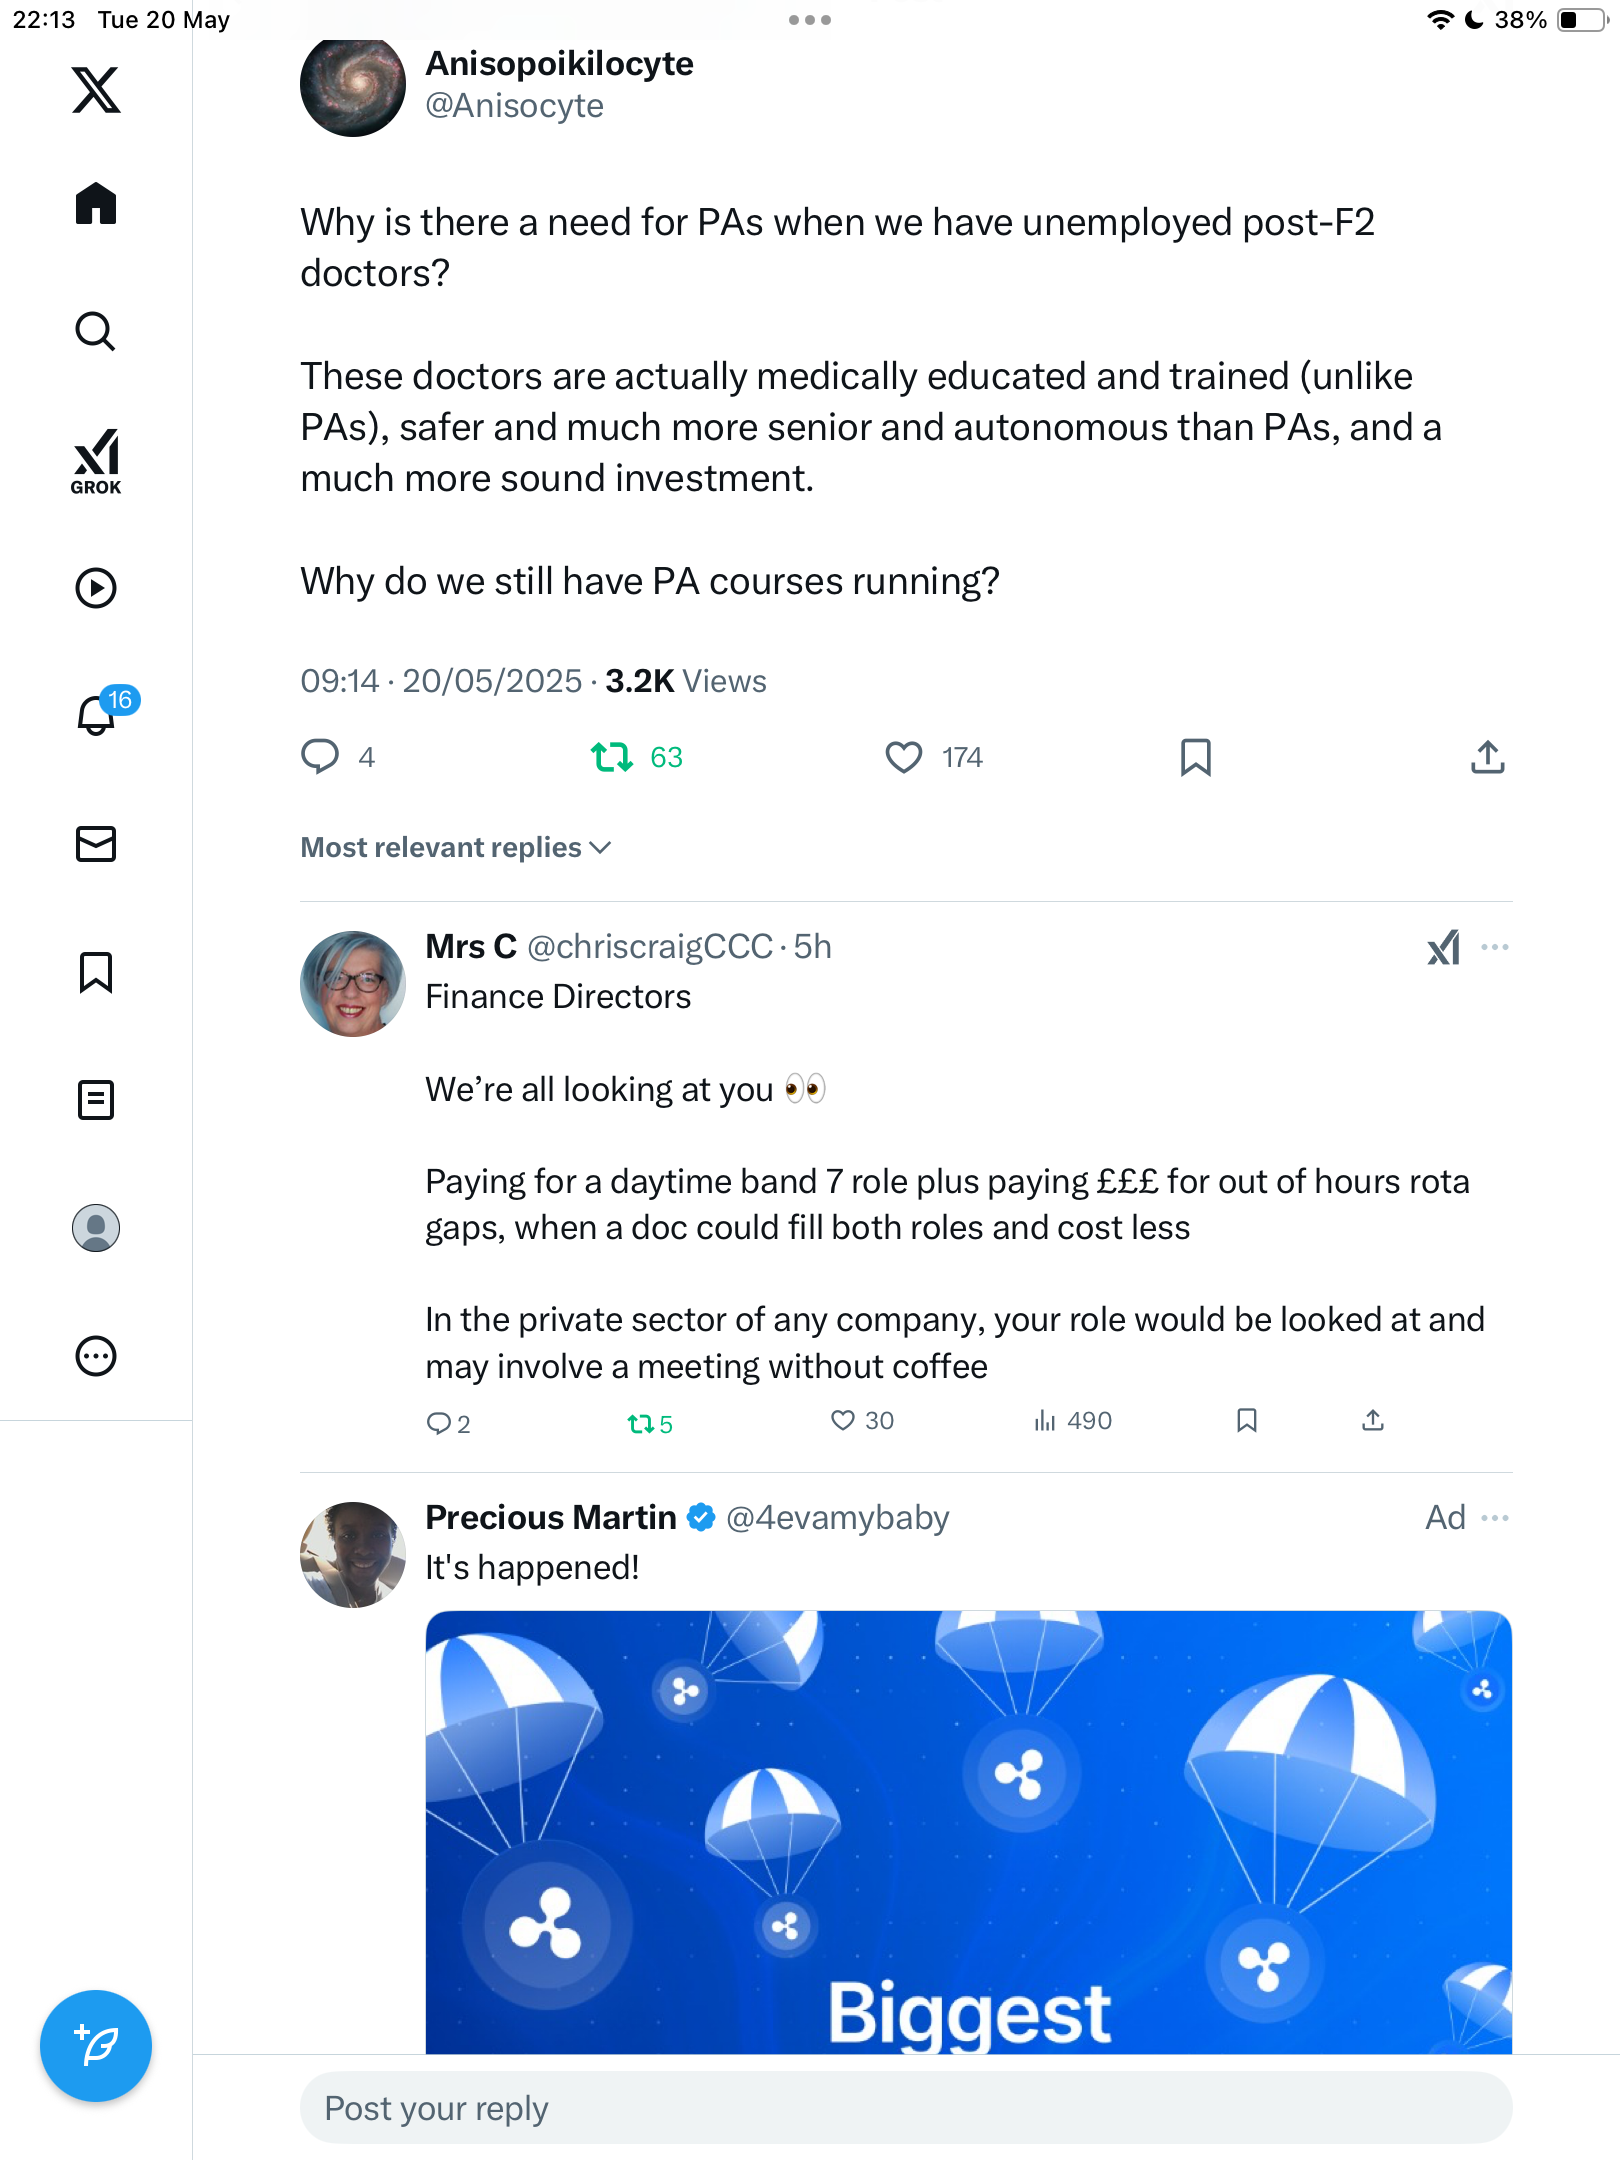
Task: Open the sidebar Bookmarks icon
Action: point(96,972)
